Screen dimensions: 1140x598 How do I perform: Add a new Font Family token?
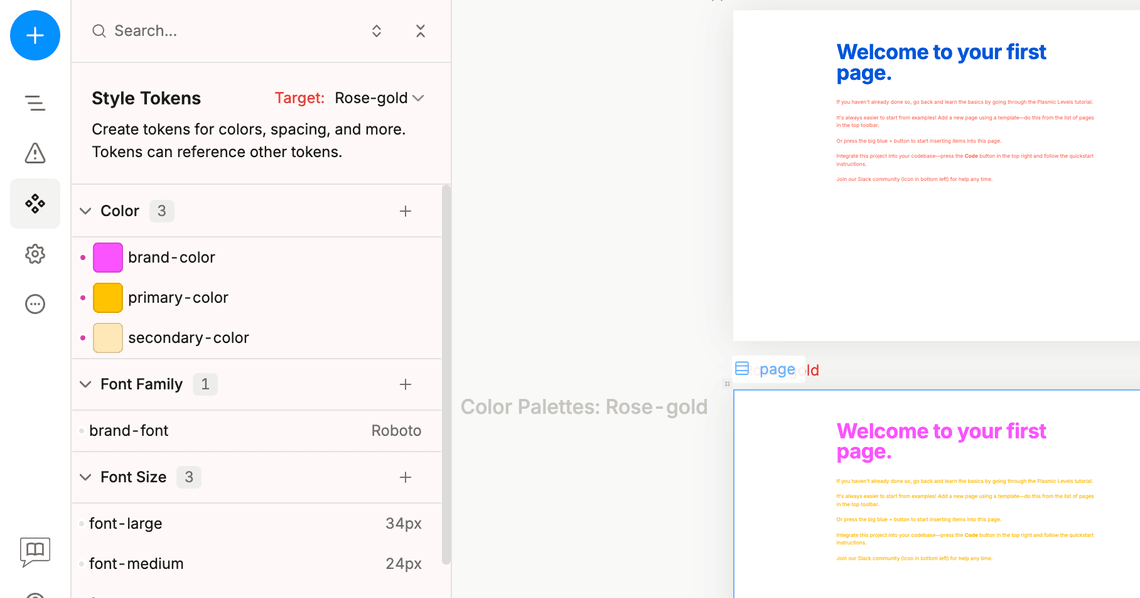tap(405, 384)
